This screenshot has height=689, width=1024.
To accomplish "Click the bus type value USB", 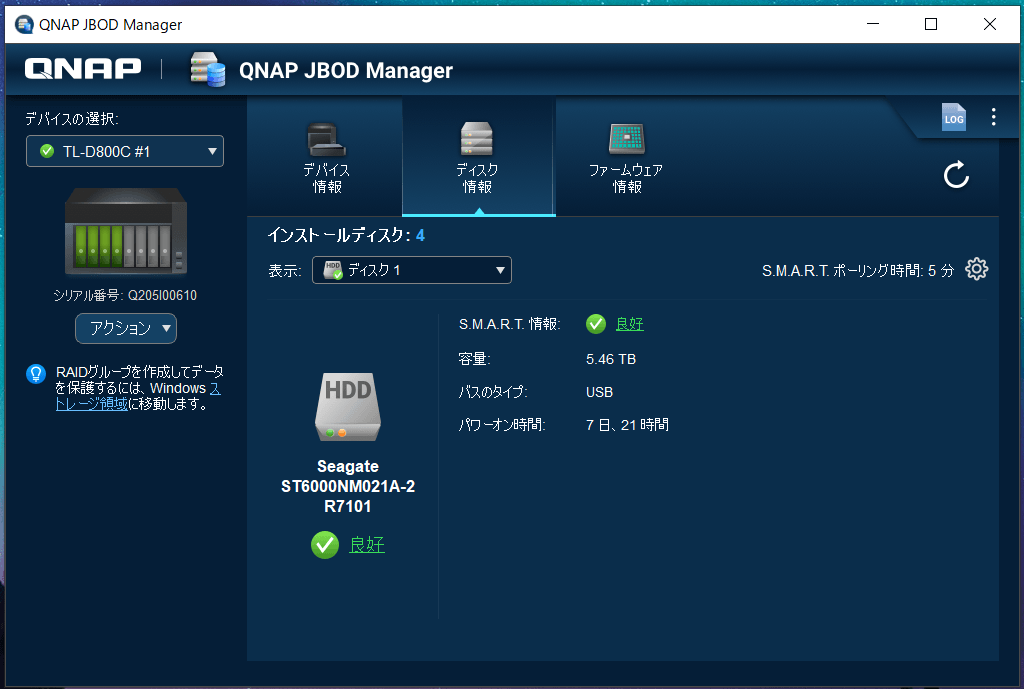I will point(599,392).
